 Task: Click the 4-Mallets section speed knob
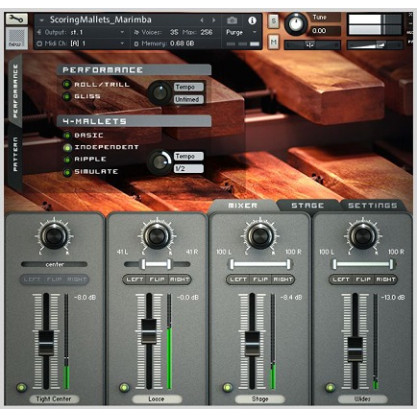tap(160, 162)
